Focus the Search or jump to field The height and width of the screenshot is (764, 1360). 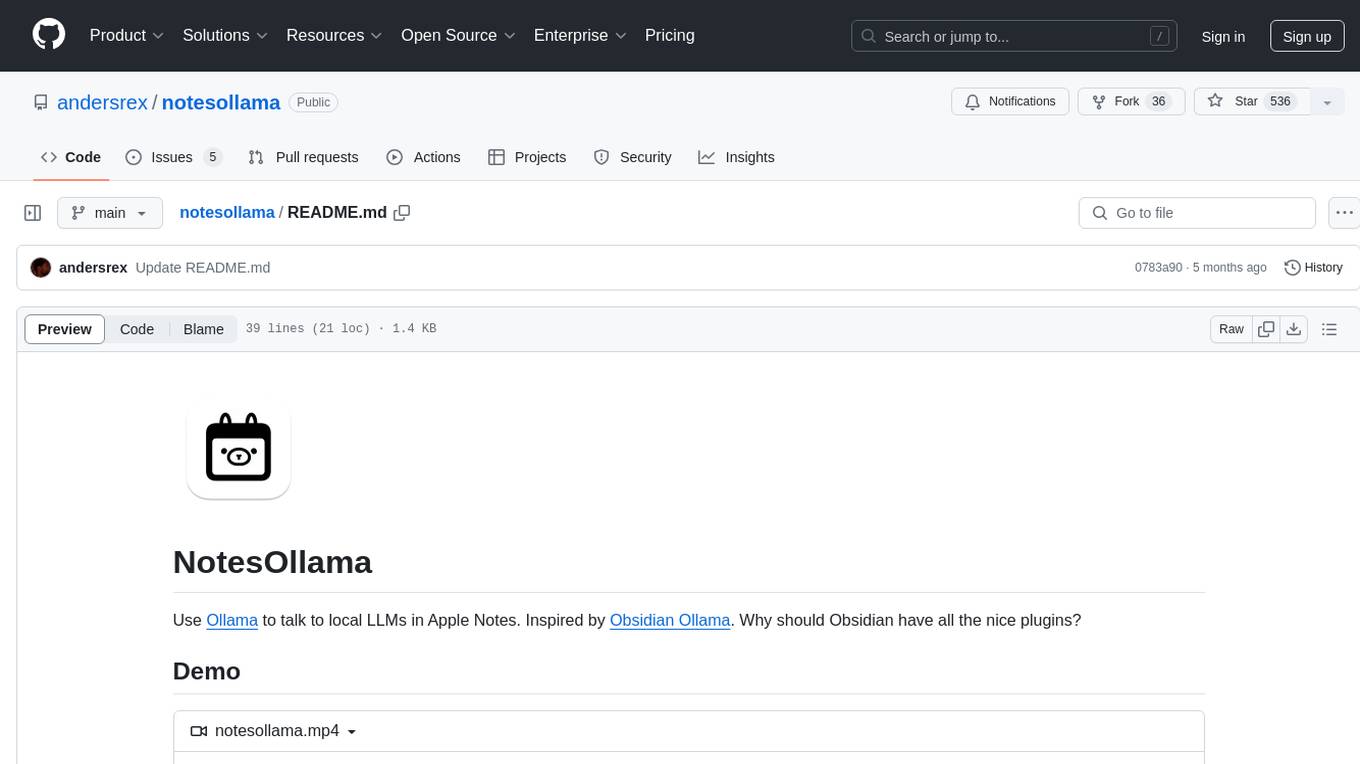pyautogui.click(x=1013, y=36)
